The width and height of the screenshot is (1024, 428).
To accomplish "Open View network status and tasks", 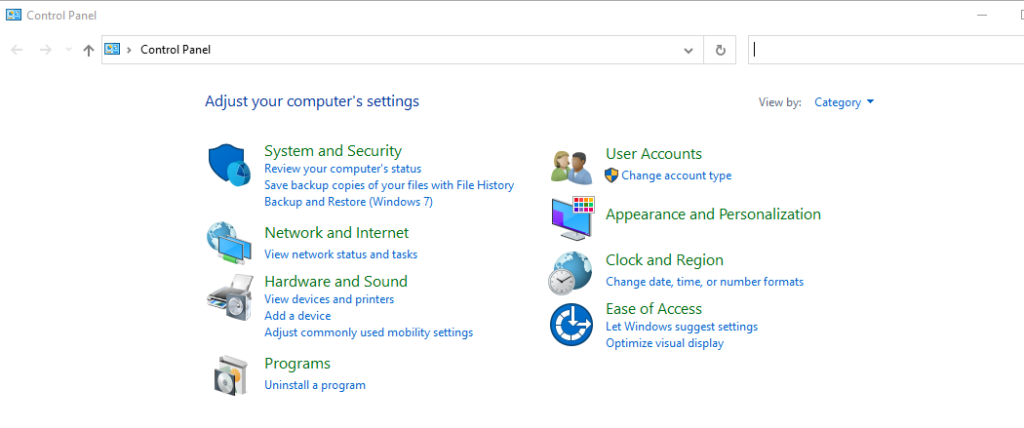I will pyautogui.click(x=341, y=254).
